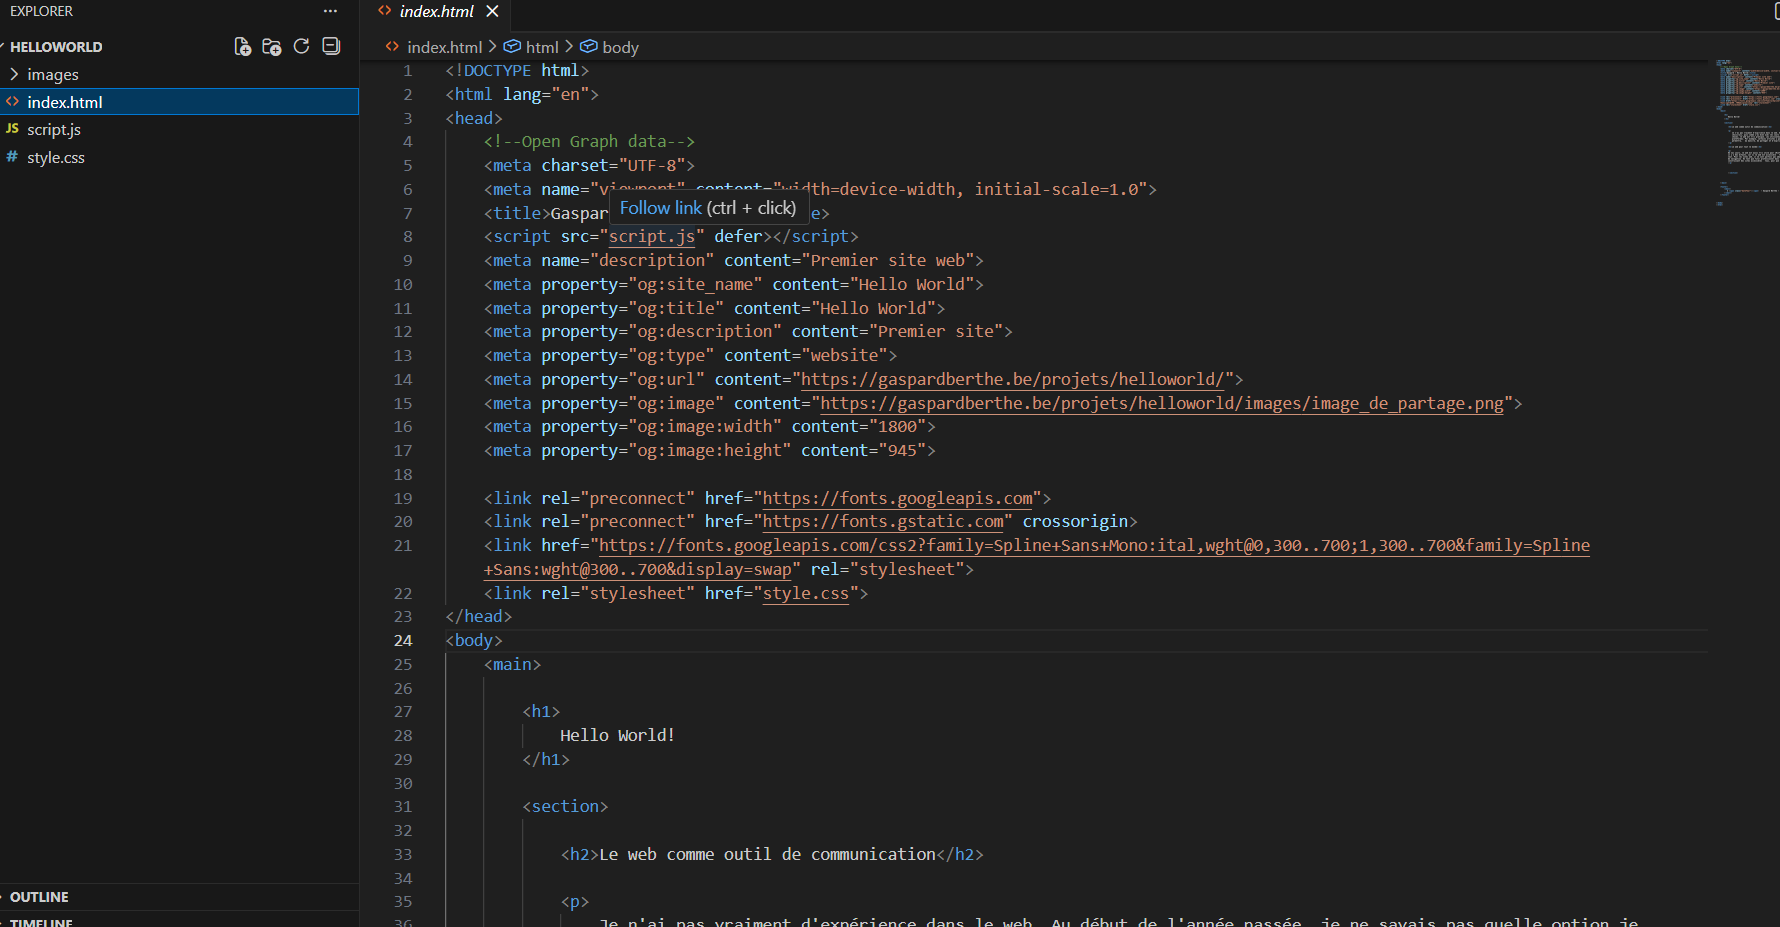This screenshot has width=1780, height=927.
Task: Click the JS icon next to script.js
Action: tap(12, 129)
